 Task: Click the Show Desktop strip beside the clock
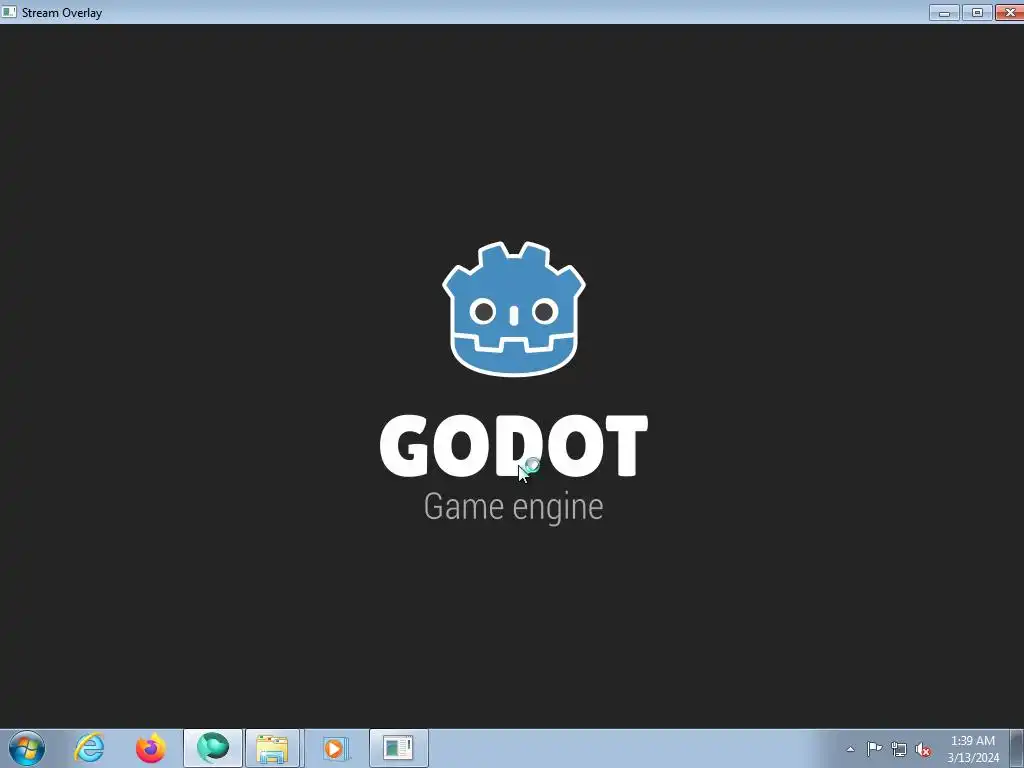click(x=1017, y=749)
